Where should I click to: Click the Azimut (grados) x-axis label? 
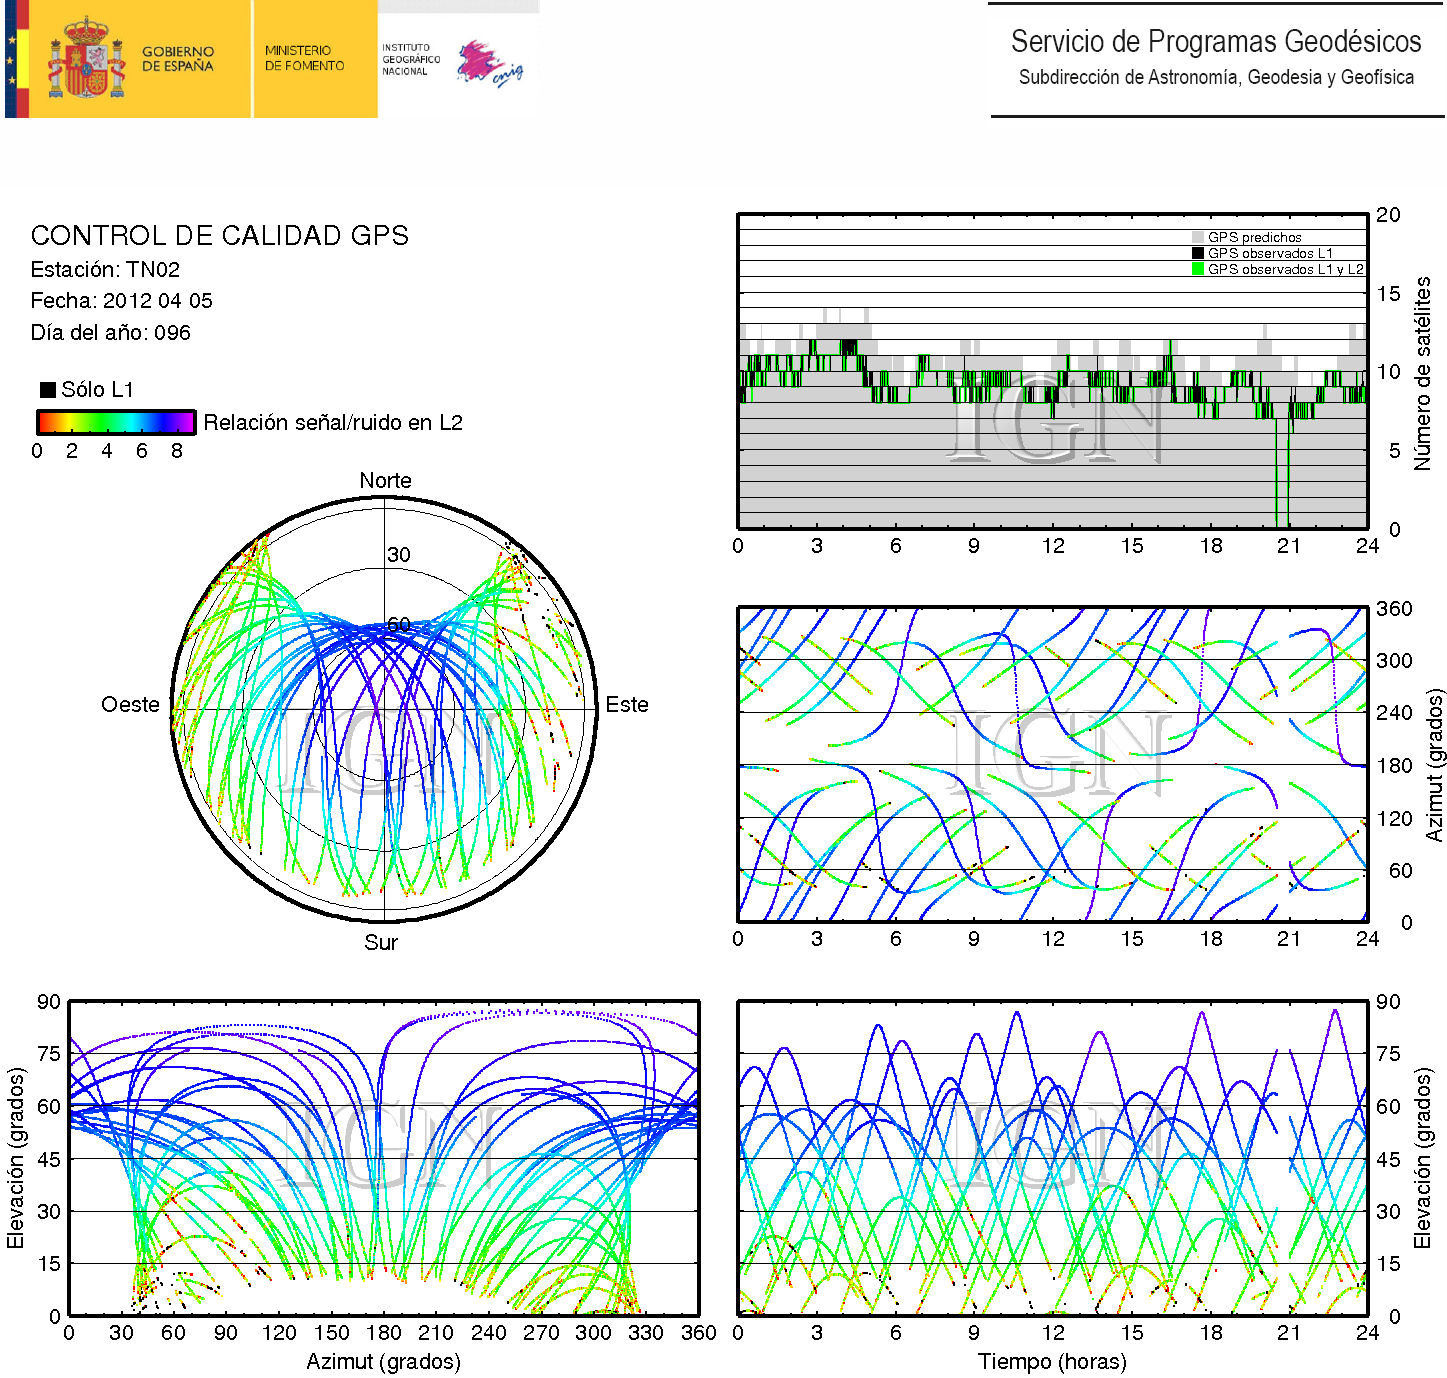pyautogui.click(x=383, y=1362)
